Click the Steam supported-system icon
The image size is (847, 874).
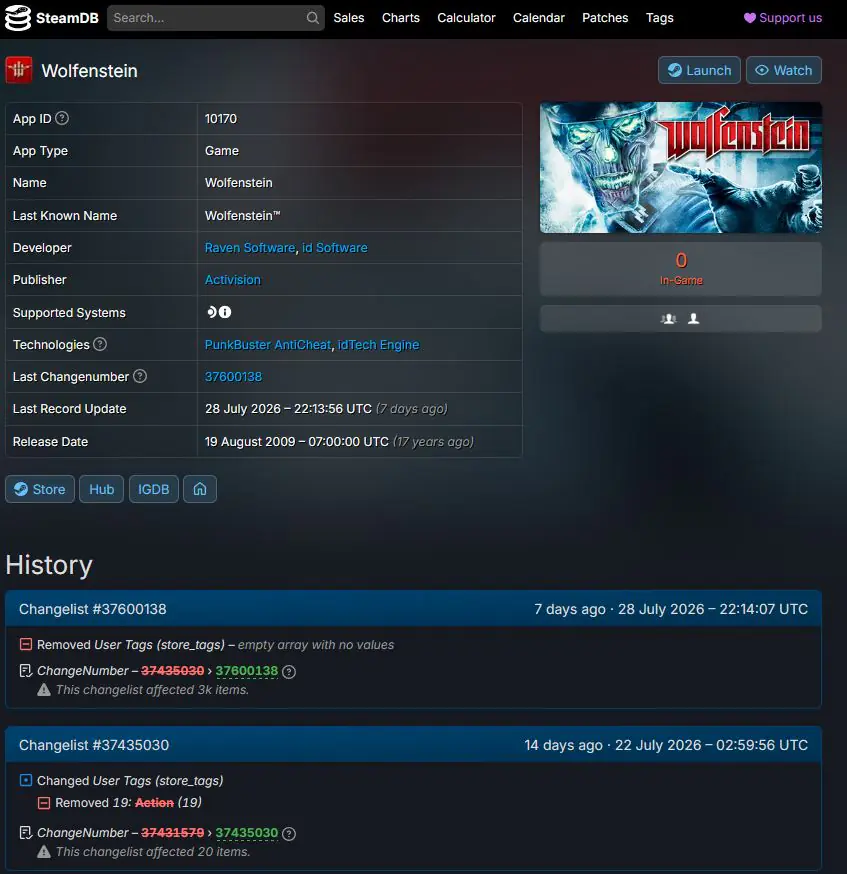[x=211, y=312]
